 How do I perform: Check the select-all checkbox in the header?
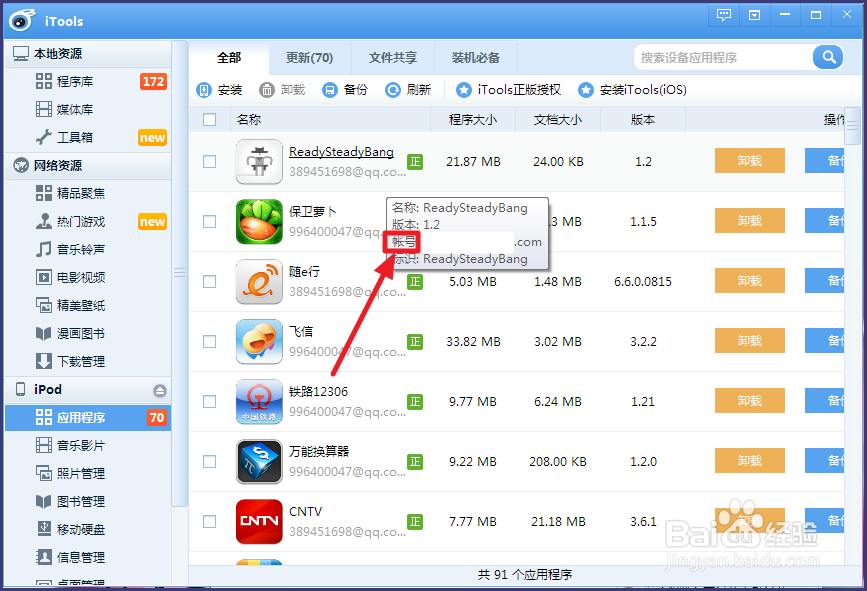pos(209,118)
